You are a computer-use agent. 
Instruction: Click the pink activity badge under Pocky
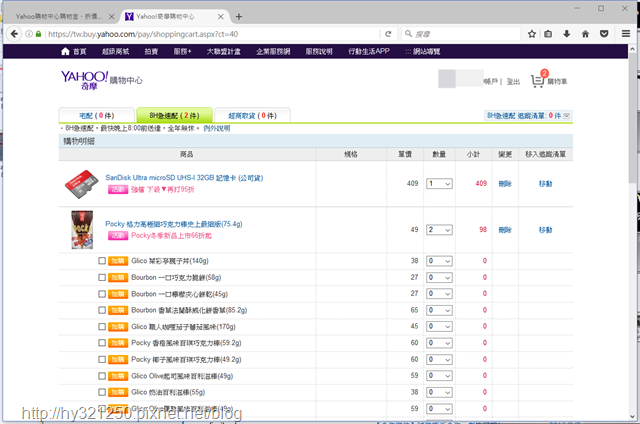click(x=118, y=235)
